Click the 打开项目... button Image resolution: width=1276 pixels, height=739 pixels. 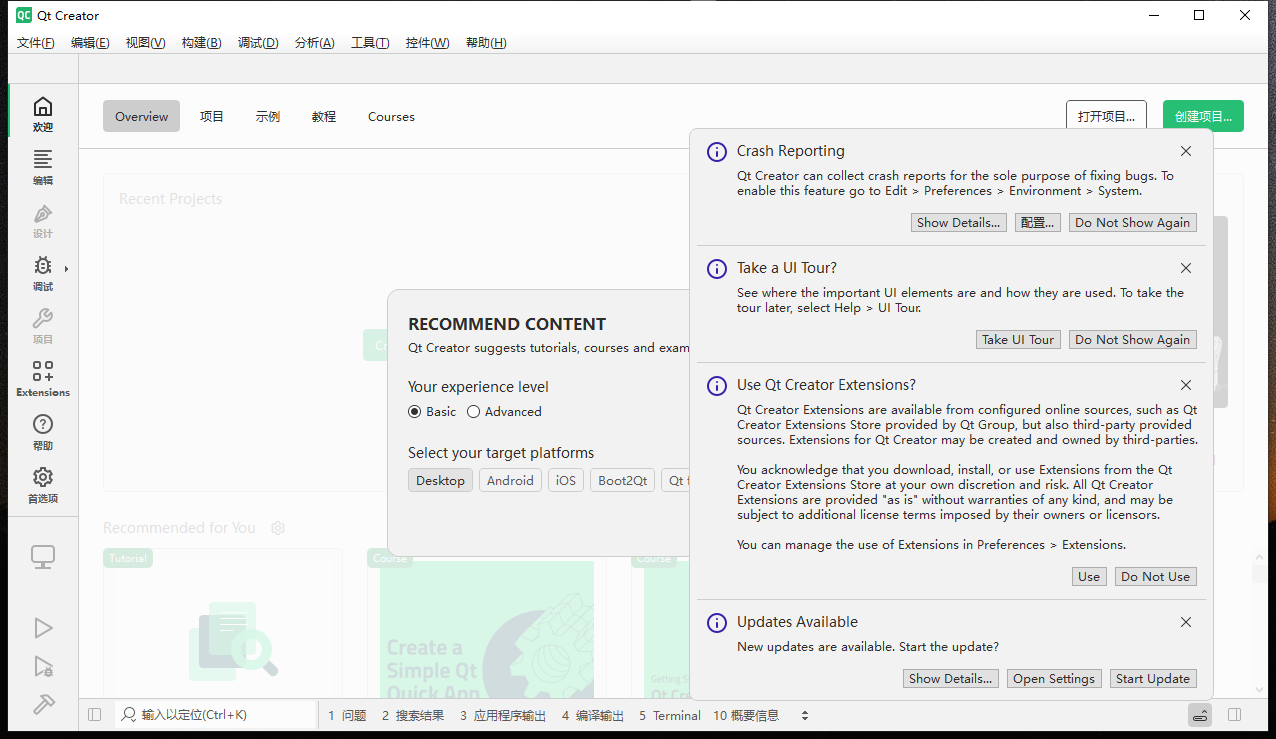tap(1106, 116)
